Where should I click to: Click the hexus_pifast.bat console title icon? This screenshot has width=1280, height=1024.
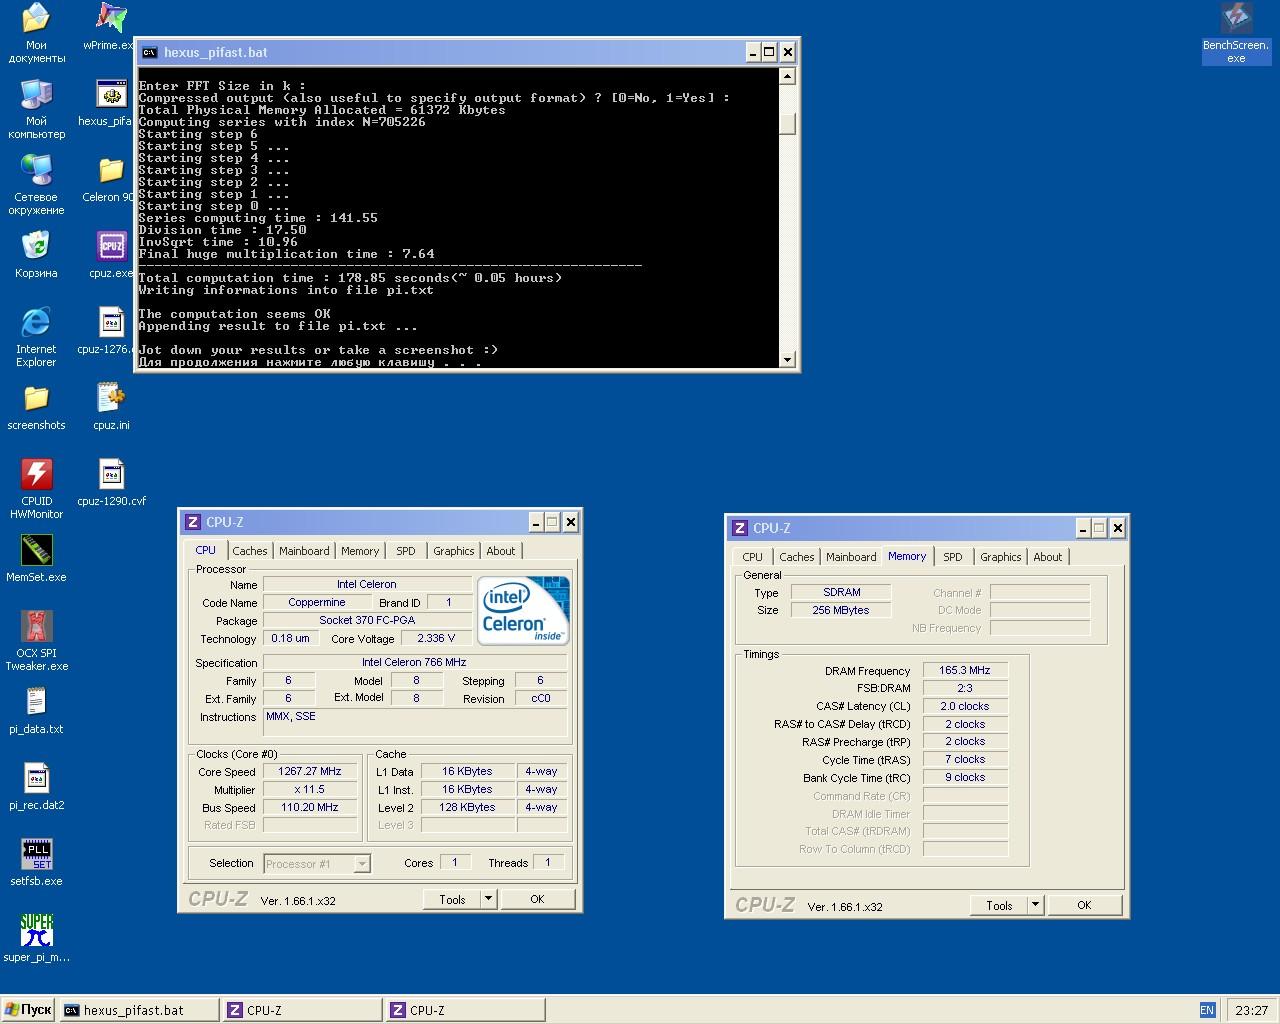point(149,52)
